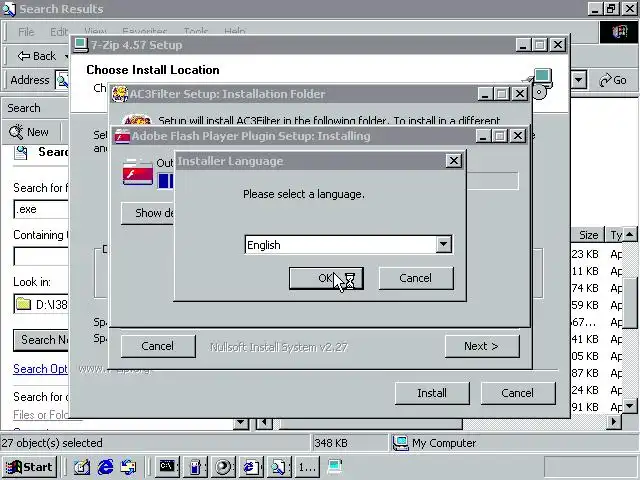Click the taskbar button labeled 1...
Image resolution: width=640 pixels, height=480 pixels.
tap(307, 467)
